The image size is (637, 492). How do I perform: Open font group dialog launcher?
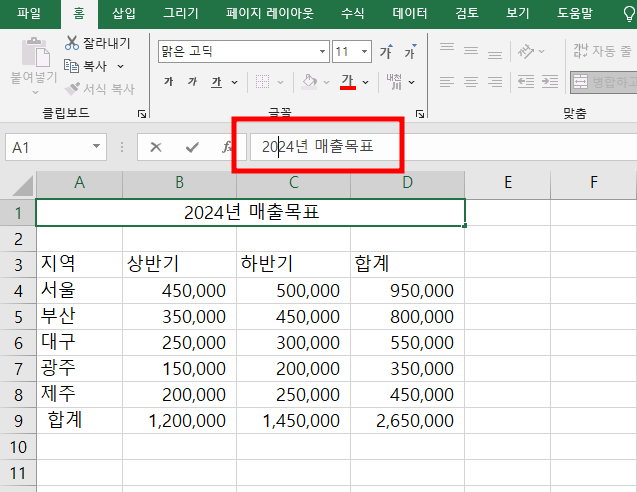point(420,114)
